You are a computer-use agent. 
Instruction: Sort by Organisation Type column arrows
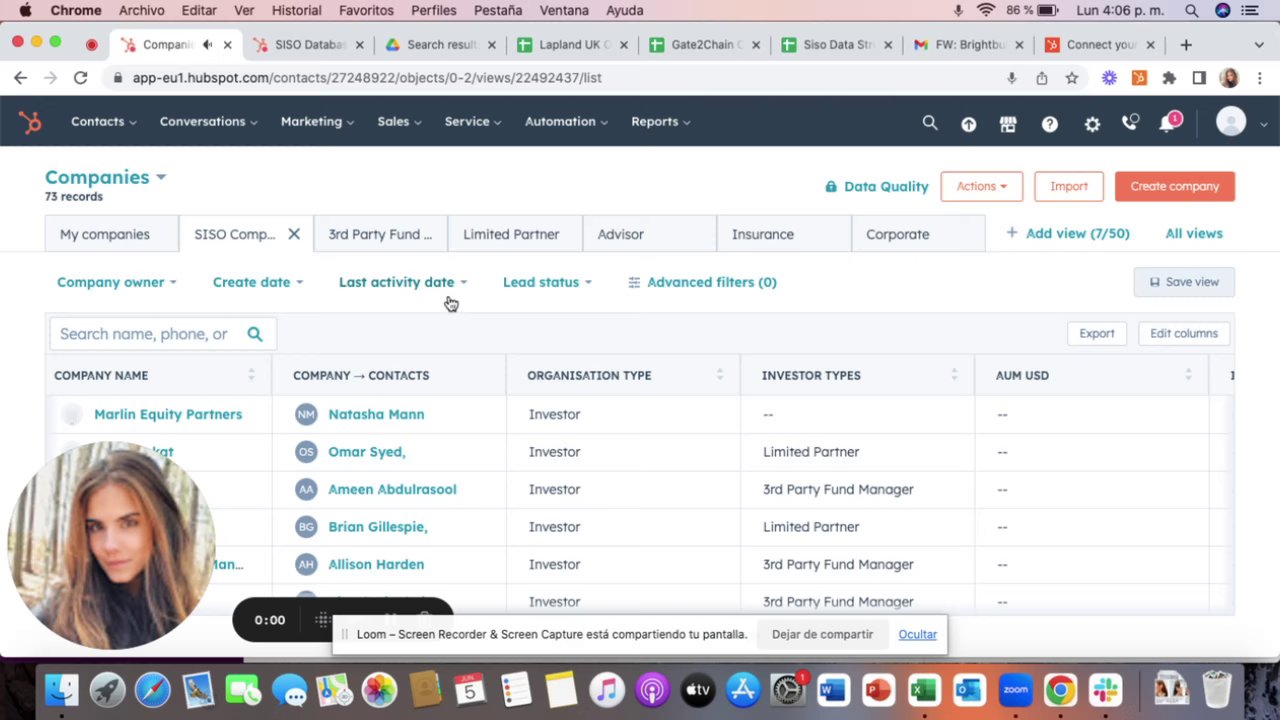(x=720, y=375)
